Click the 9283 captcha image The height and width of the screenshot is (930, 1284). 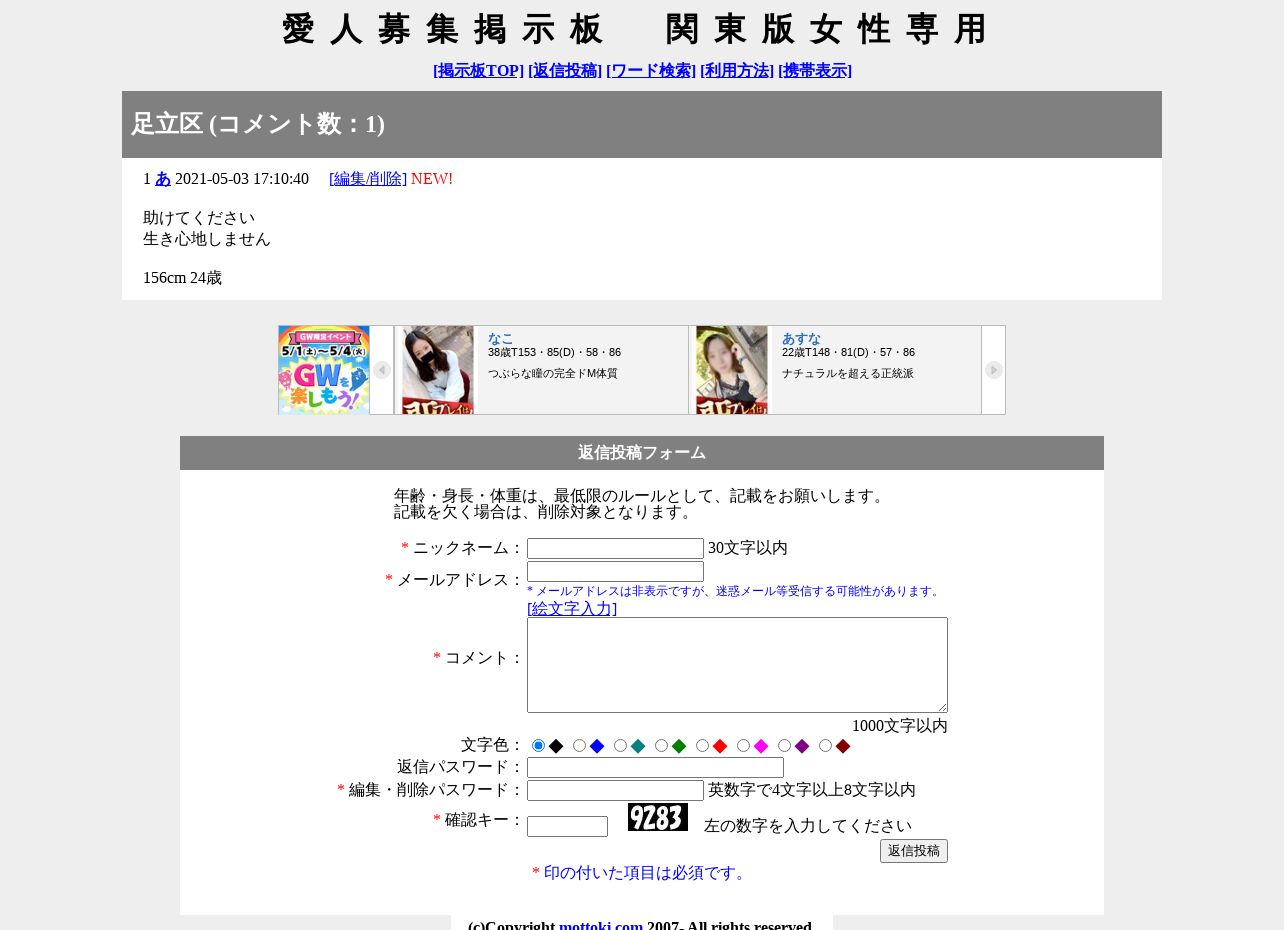coord(658,817)
